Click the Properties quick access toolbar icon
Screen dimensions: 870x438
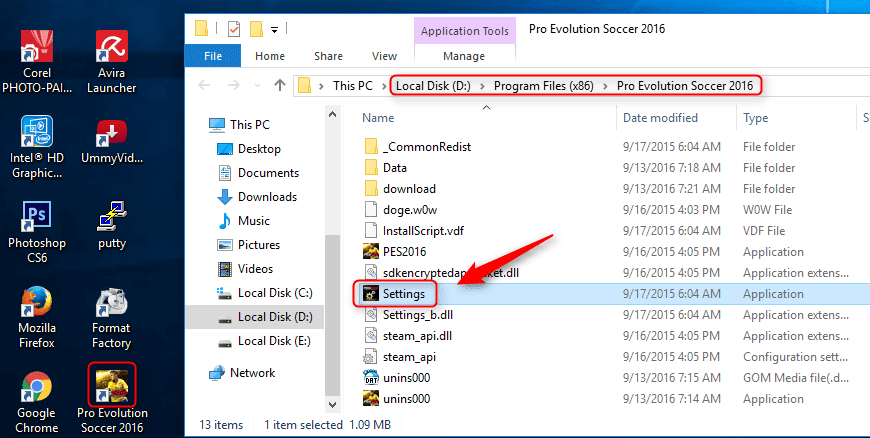click(x=234, y=29)
